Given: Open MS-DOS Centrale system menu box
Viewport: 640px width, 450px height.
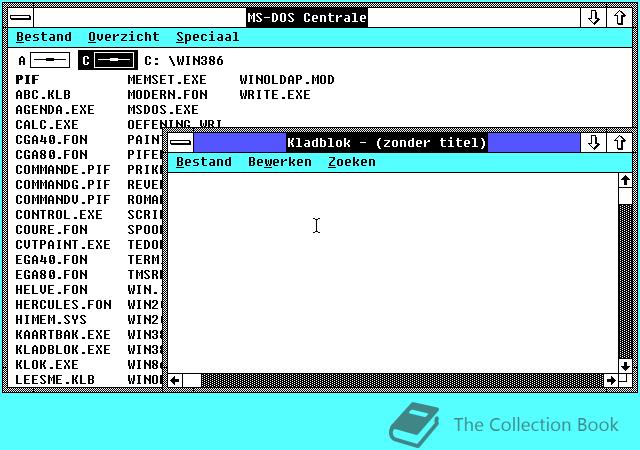Looking at the screenshot, I should (20, 18).
